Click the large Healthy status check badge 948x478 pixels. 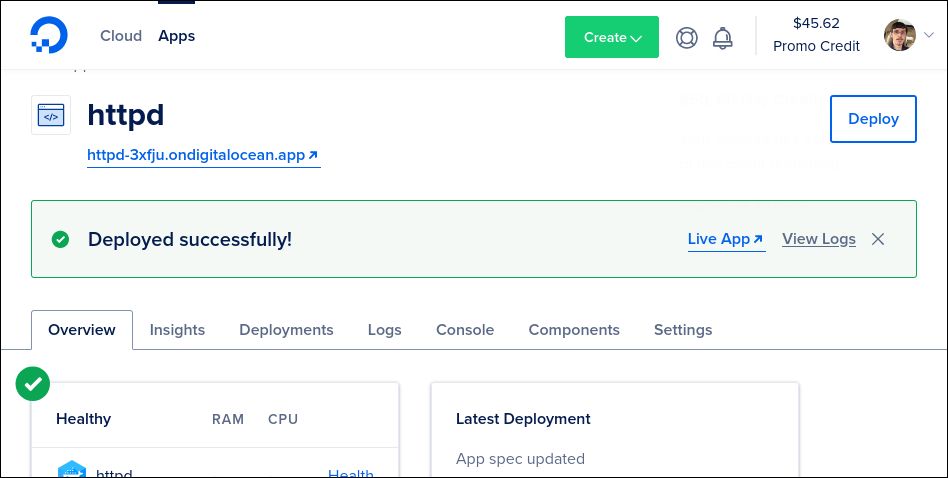point(33,384)
